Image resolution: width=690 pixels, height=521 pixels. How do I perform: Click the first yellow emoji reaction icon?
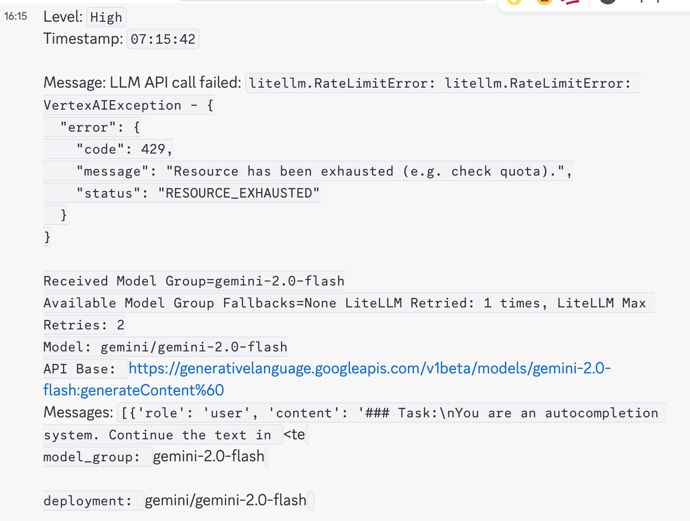[515, 3]
